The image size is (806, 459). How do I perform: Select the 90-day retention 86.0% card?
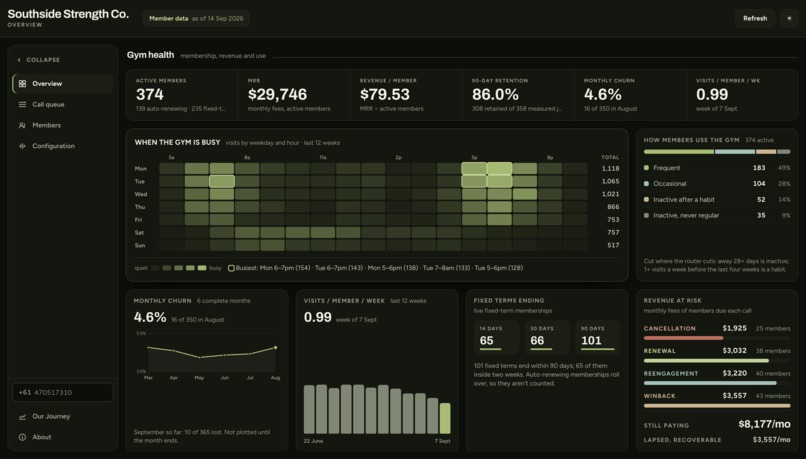(518, 95)
